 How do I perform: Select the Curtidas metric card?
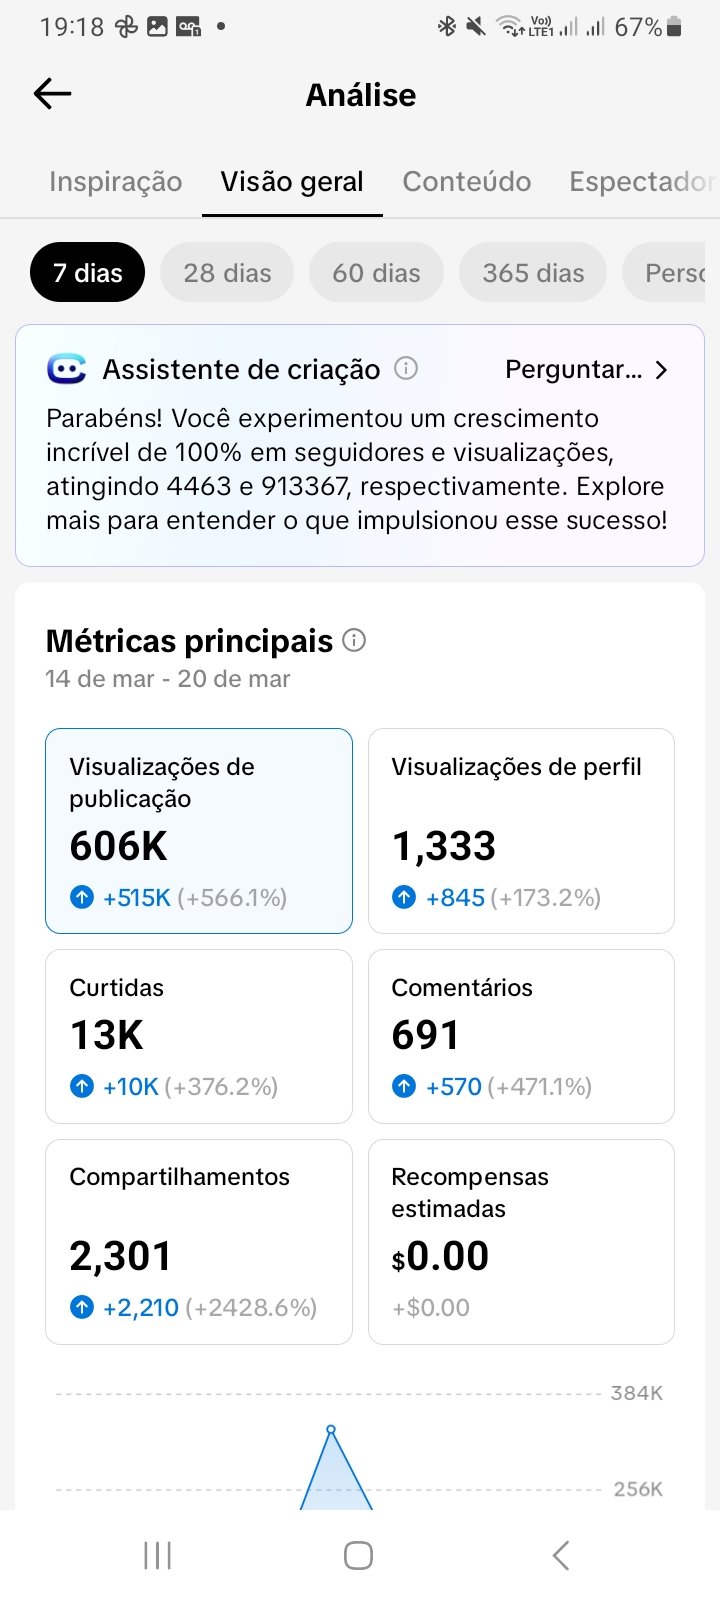coord(199,1036)
